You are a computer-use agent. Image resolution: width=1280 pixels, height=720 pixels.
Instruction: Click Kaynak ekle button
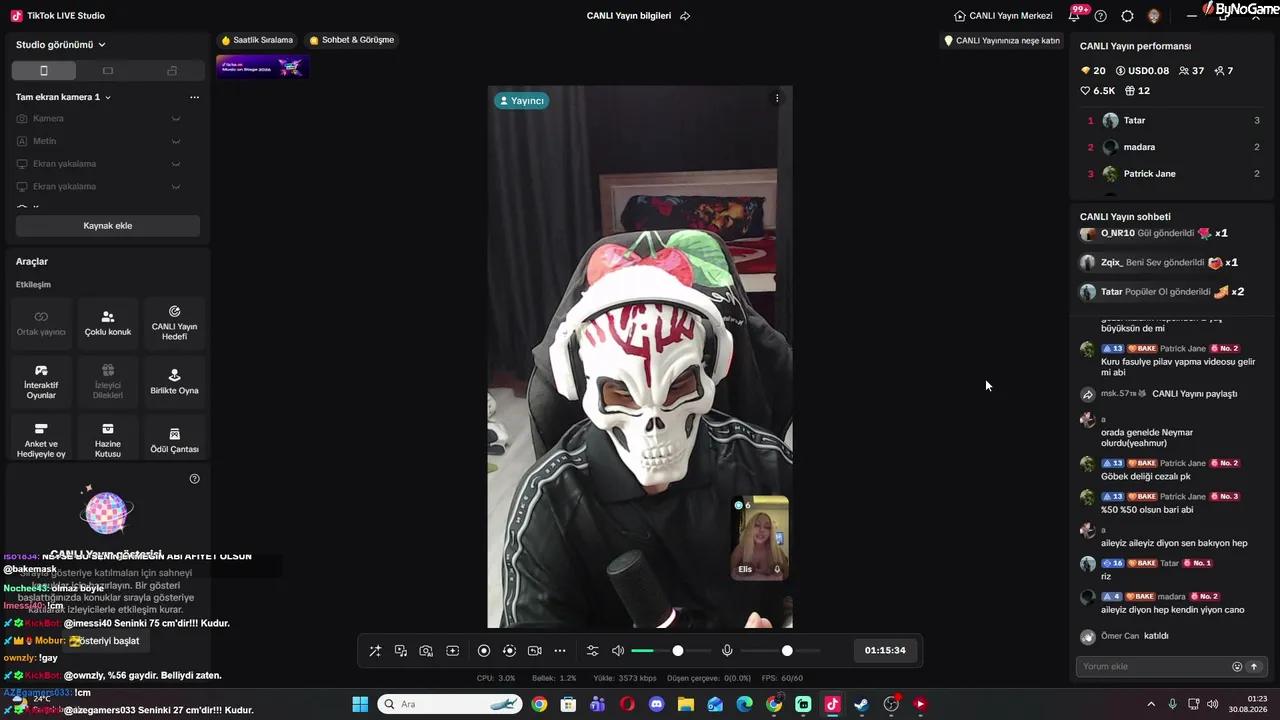[x=108, y=226]
